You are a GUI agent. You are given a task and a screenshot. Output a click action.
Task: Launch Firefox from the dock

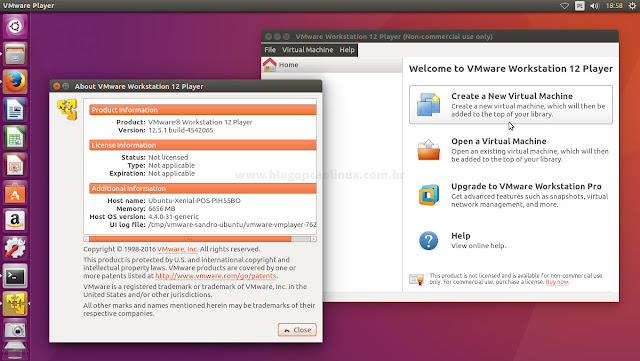(x=15, y=82)
